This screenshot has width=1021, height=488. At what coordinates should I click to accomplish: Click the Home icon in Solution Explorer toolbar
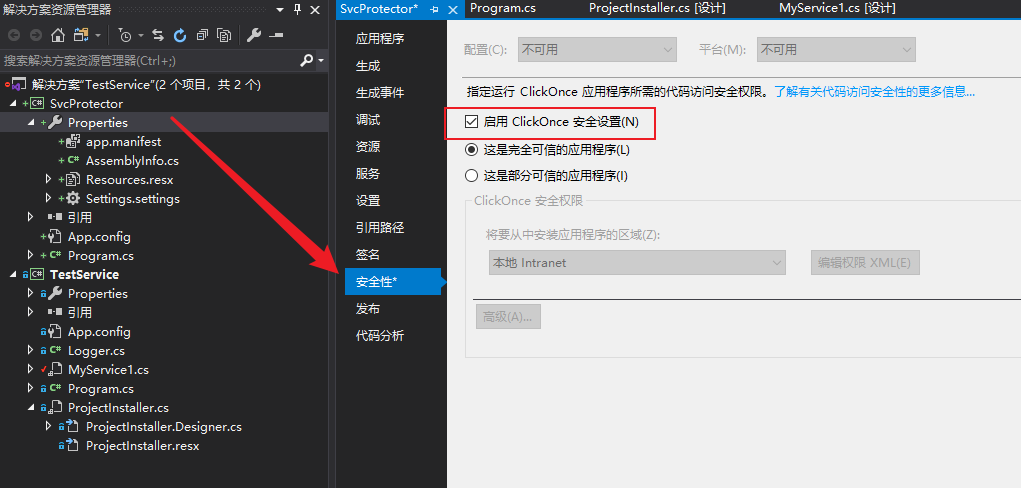[x=57, y=35]
